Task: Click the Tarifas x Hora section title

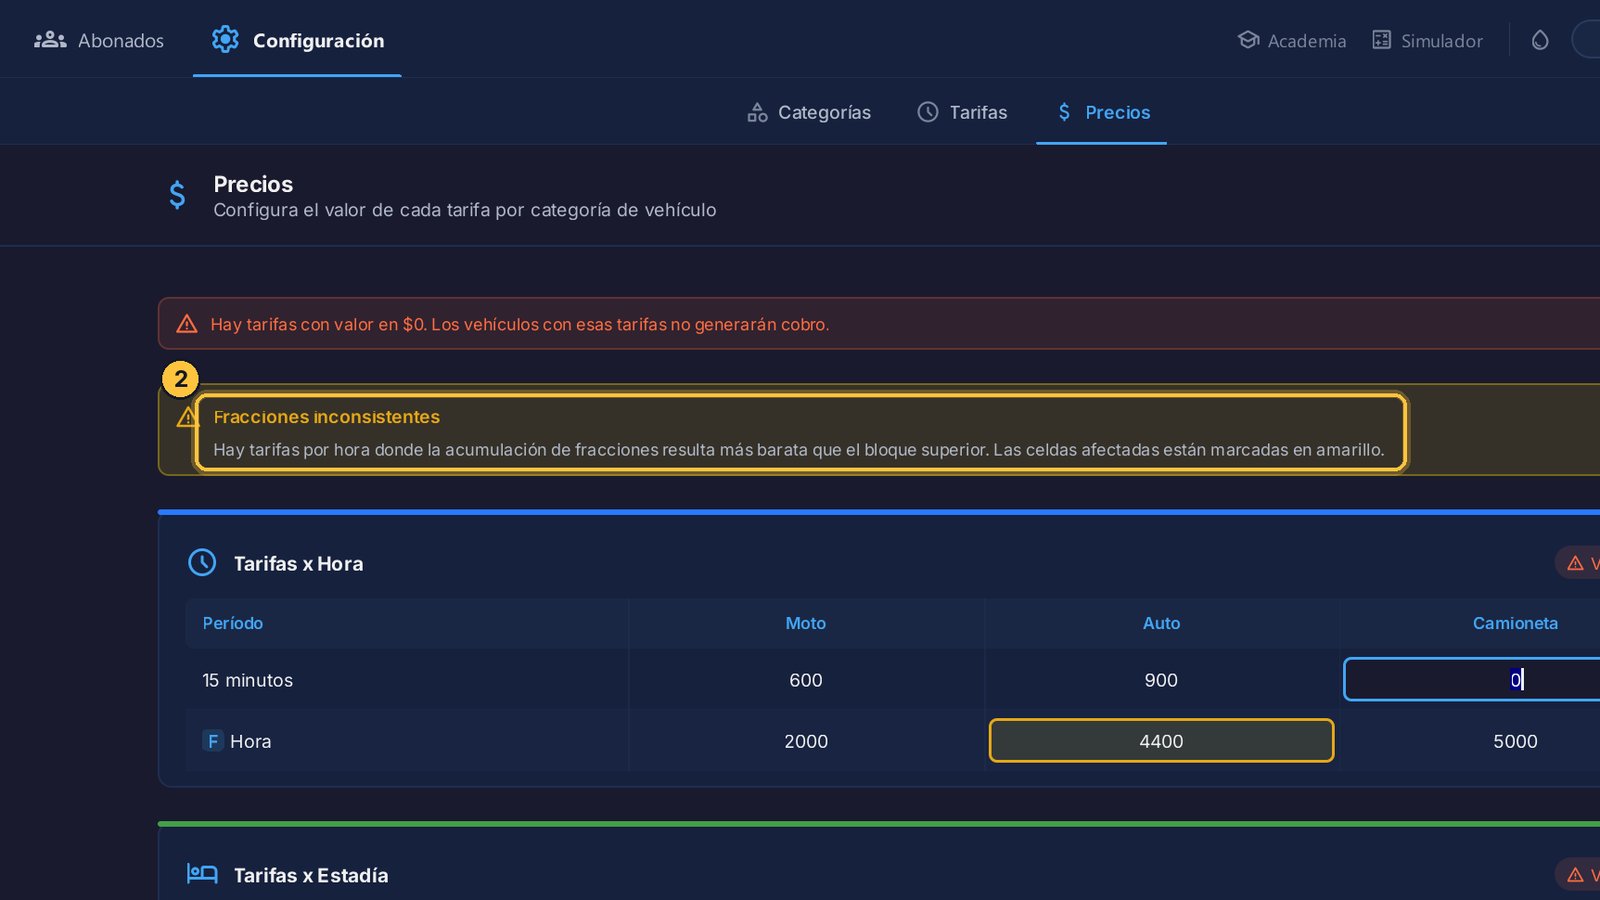Action: (298, 563)
